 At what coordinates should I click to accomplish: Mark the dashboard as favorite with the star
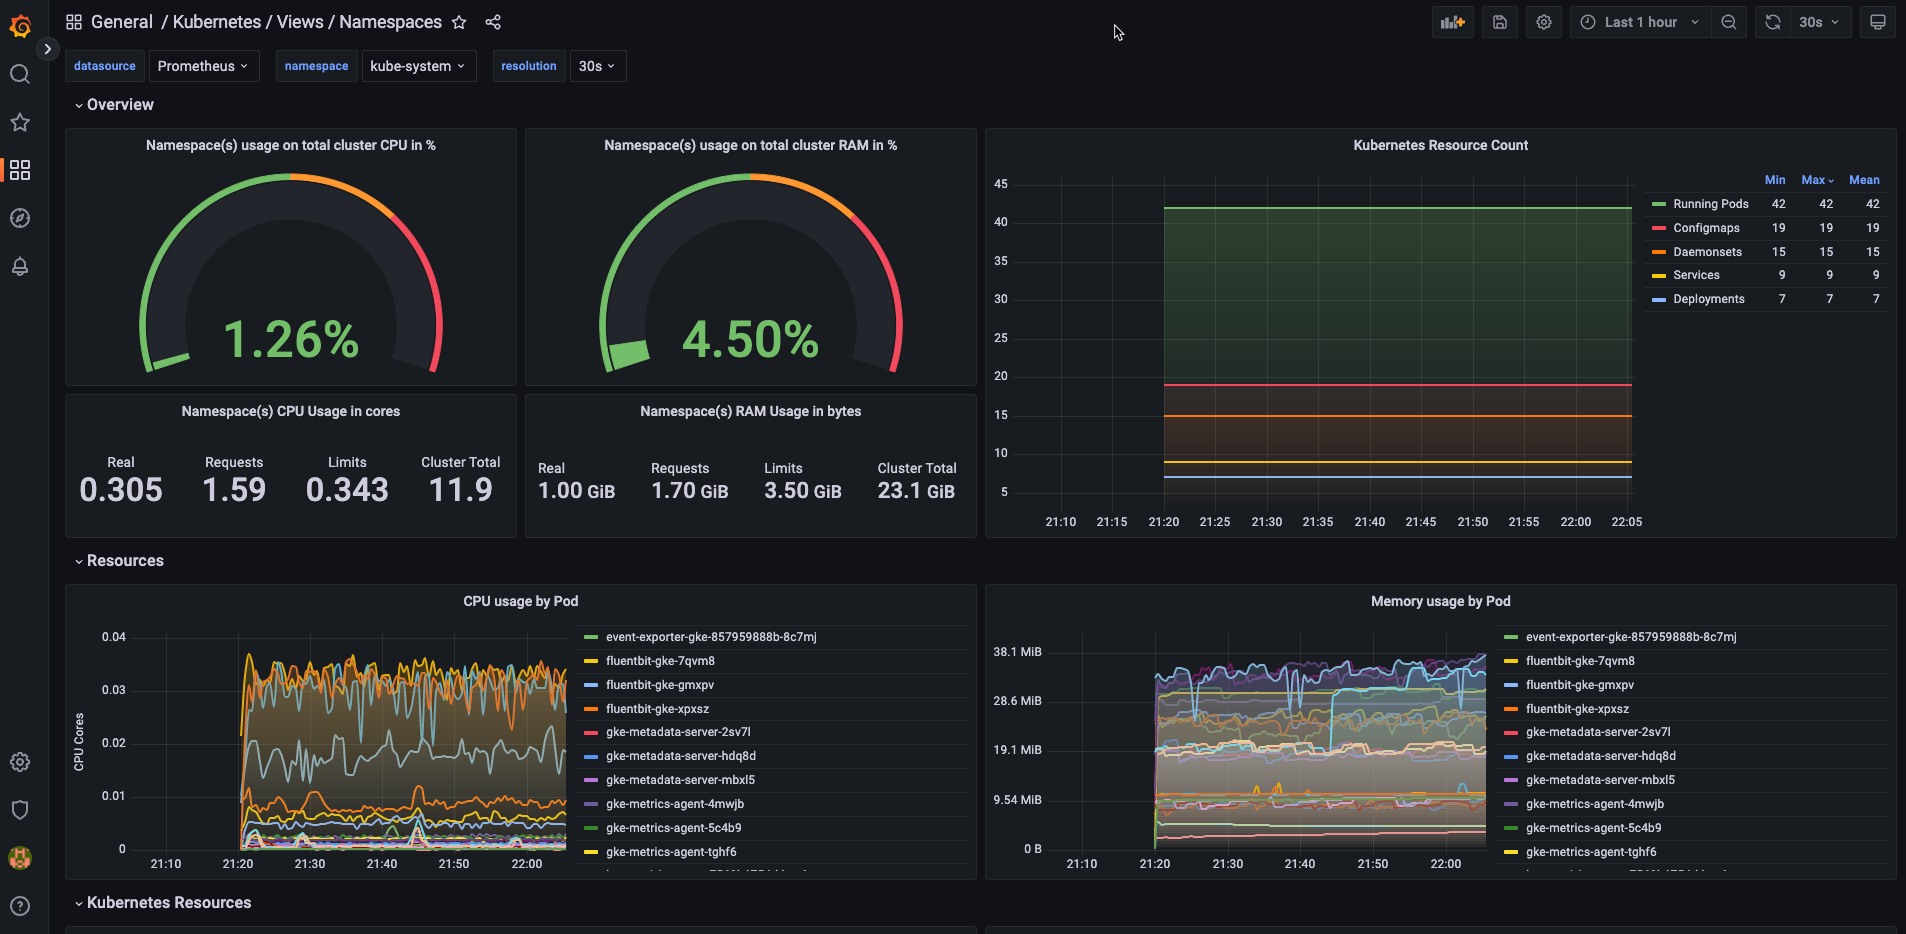point(459,22)
